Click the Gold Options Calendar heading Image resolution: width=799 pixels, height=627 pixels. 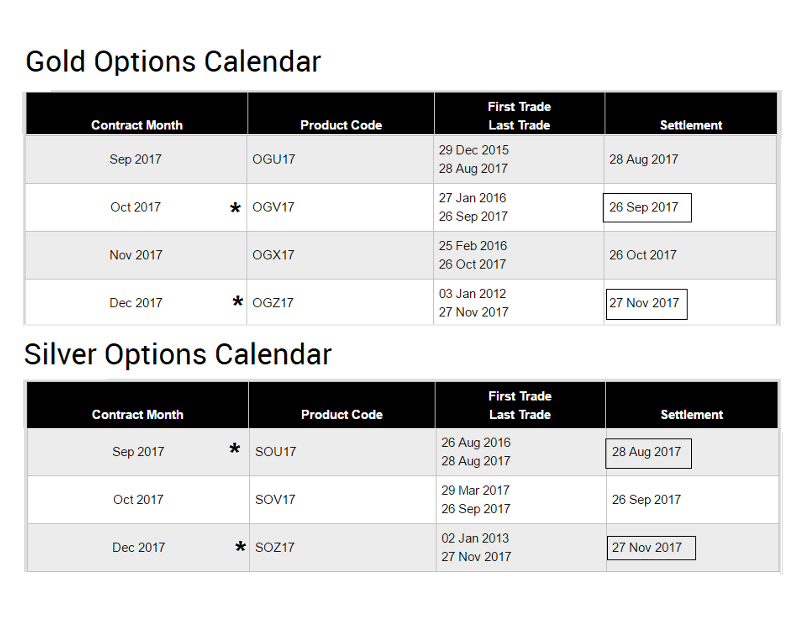tap(173, 62)
